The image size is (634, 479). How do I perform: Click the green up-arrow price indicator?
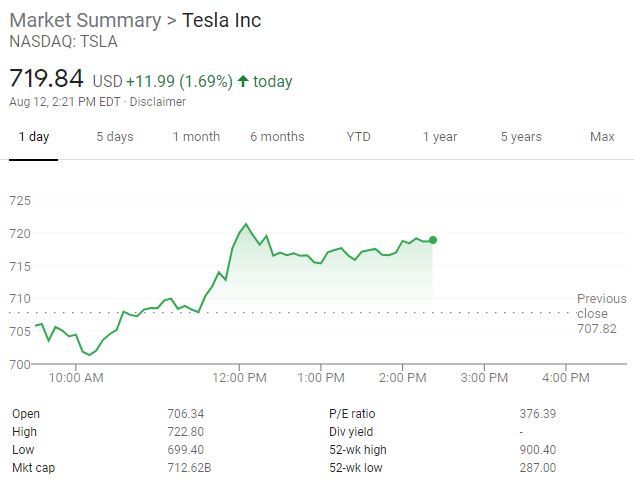pos(243,81)
